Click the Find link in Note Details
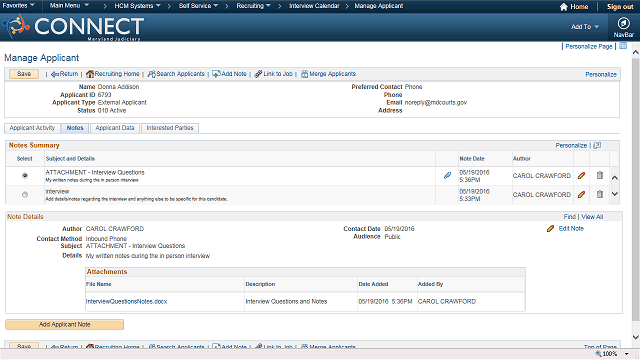The width and height of the screenshot is (640, 360). tap(569, 217)
